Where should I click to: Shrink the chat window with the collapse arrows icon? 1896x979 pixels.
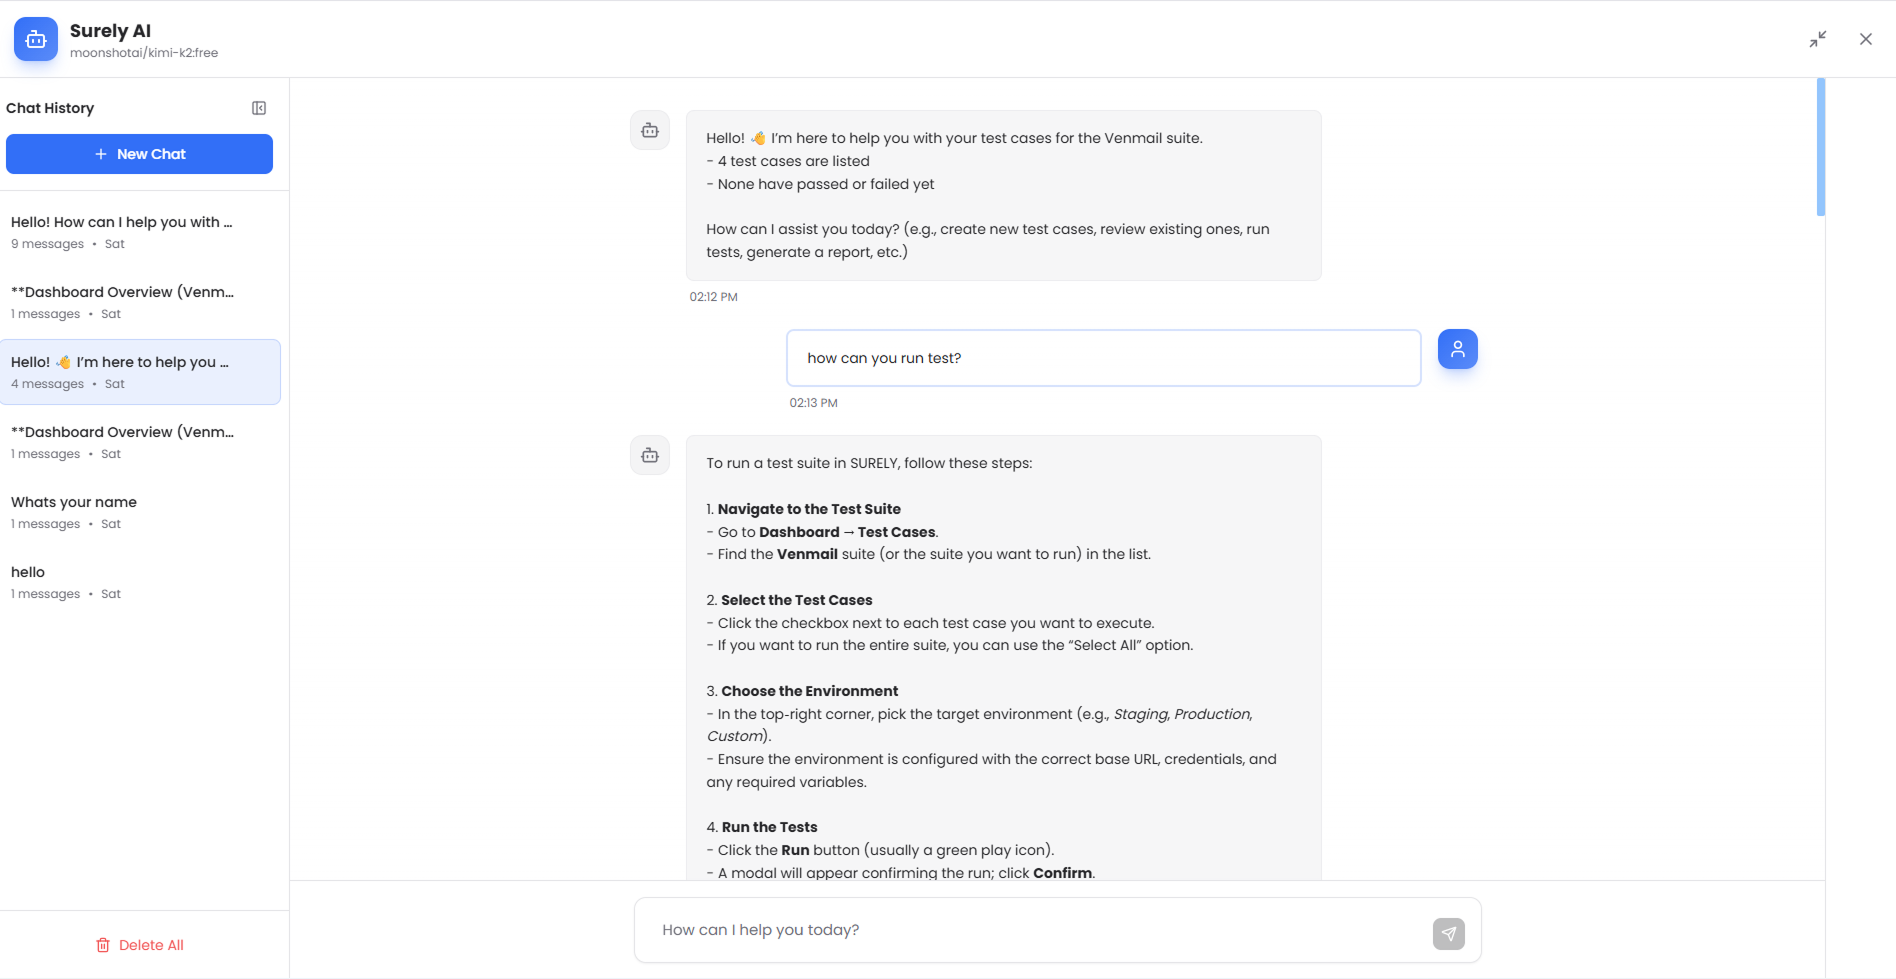1818,39
